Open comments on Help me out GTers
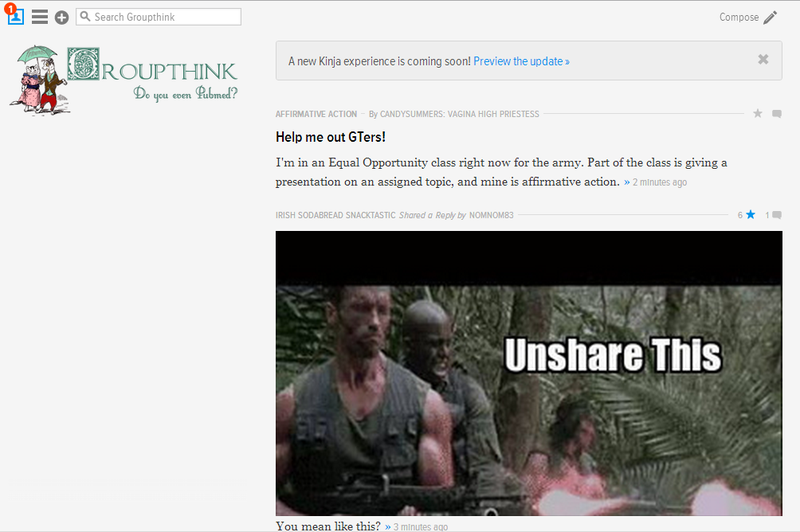Screen dimensions: 800x532 tap(777, 114)
